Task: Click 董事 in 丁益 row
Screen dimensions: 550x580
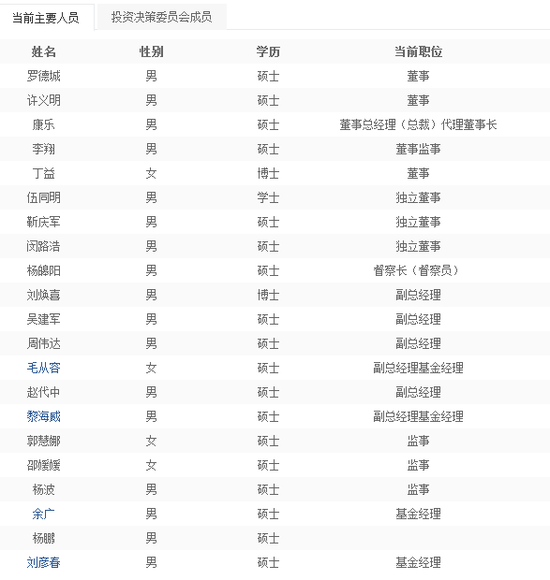Action: point(418,173)
